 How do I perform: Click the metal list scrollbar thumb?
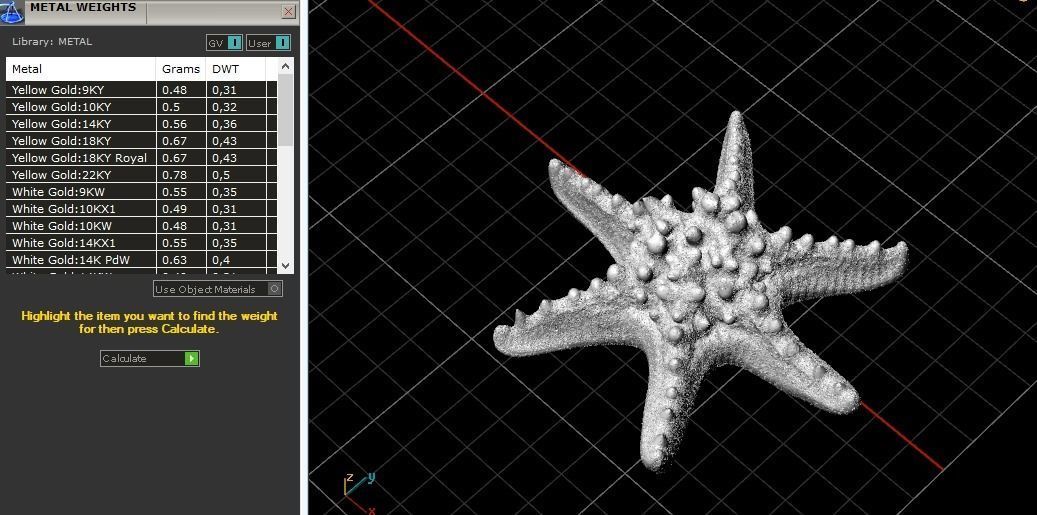pyautogui.click(x=285, y=110)
